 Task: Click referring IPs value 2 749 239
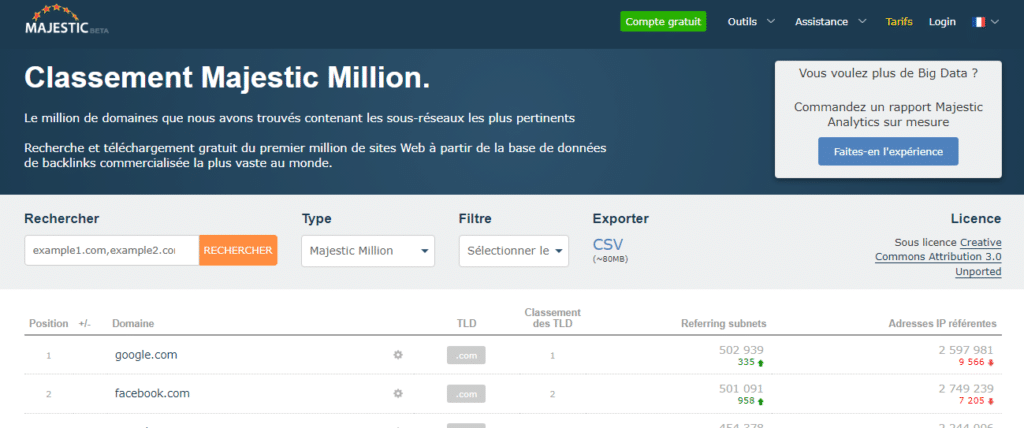966,389
